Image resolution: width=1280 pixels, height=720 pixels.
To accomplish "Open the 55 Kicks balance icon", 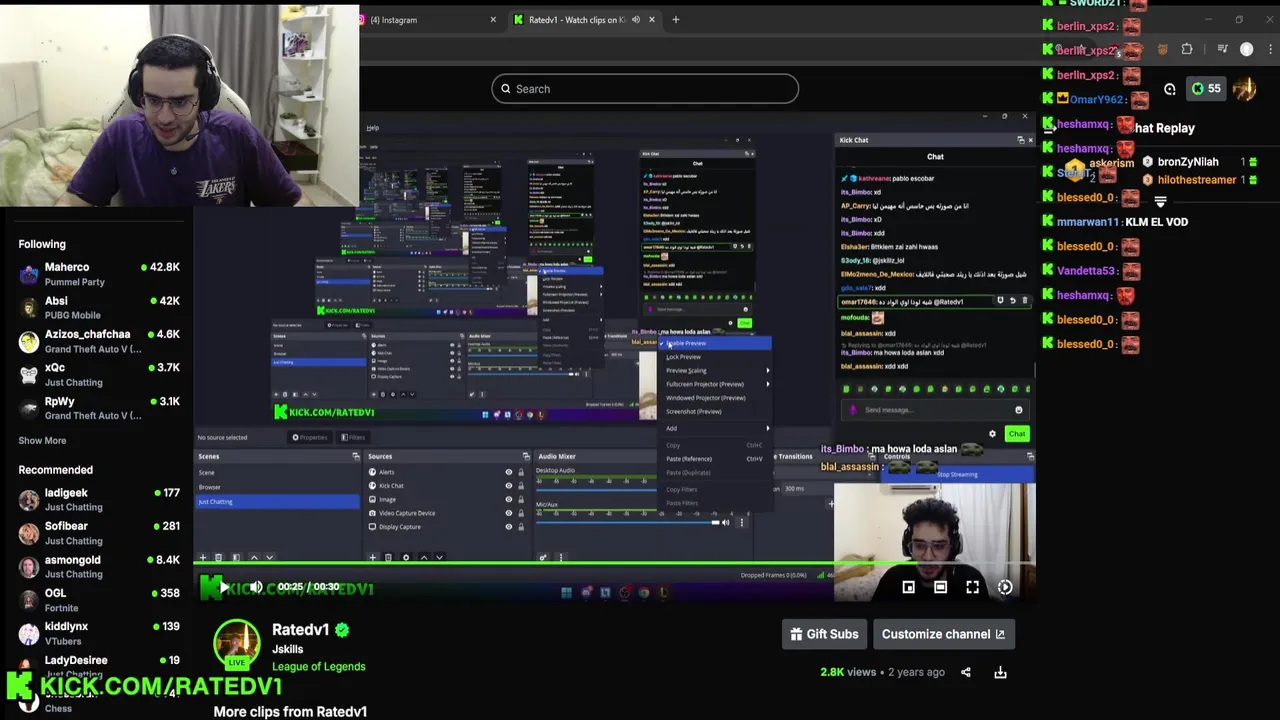I will [x=1205, y=88].
